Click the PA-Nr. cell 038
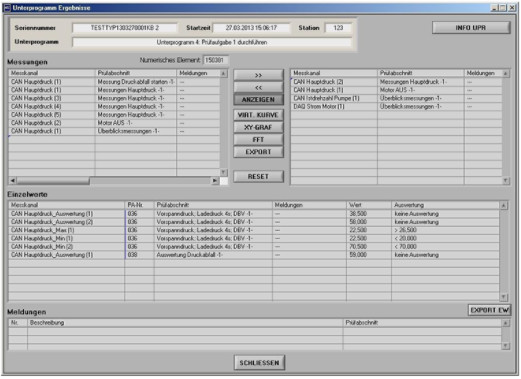Screen dimensions: 521x379 pos(139,255)
